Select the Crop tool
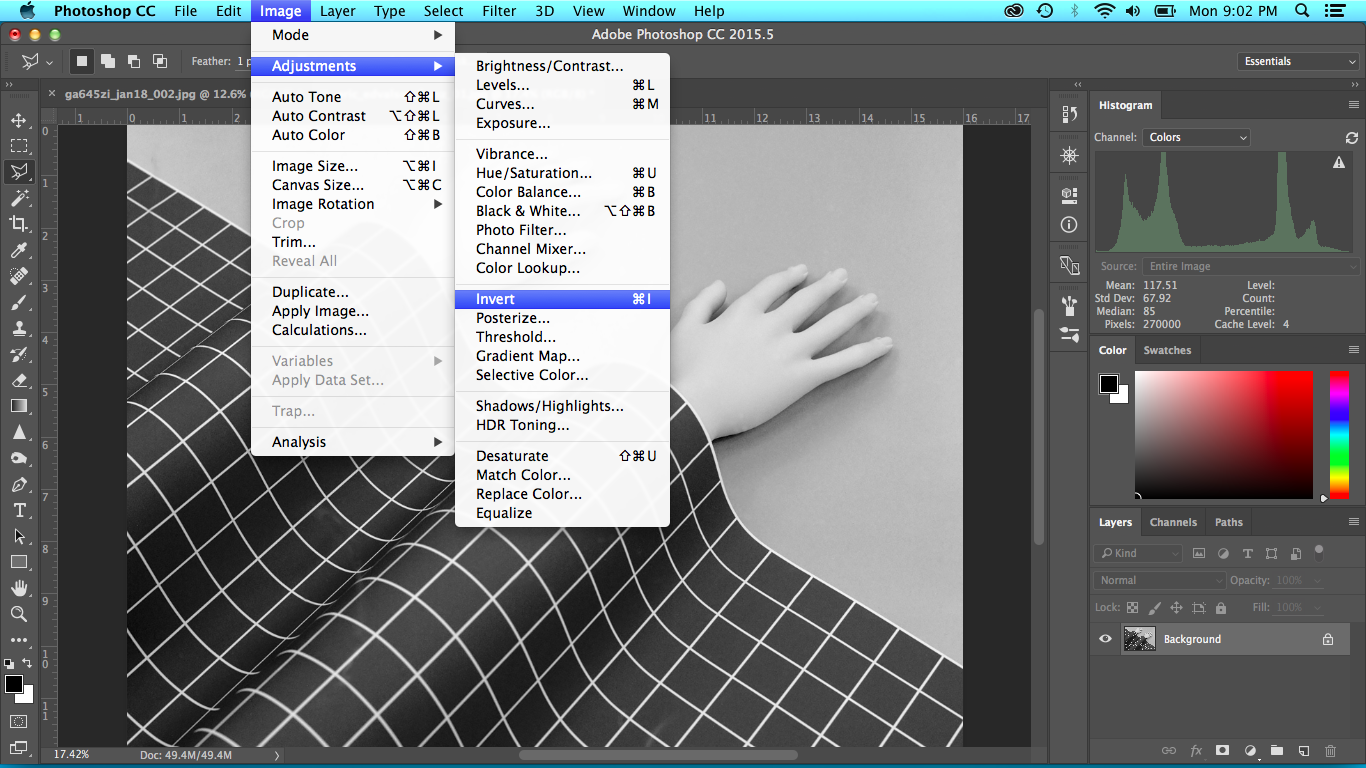The image size is (1366, 768). coord(18,224)
